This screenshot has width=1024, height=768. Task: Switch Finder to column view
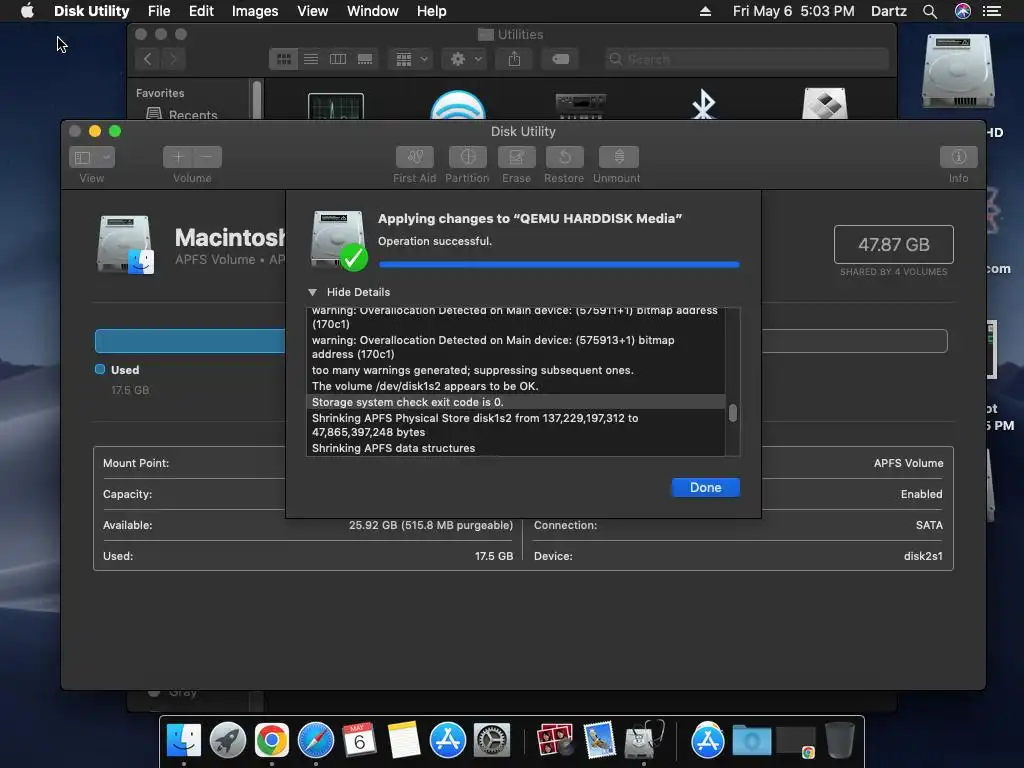pyautogui.click(x=338, y=59)
